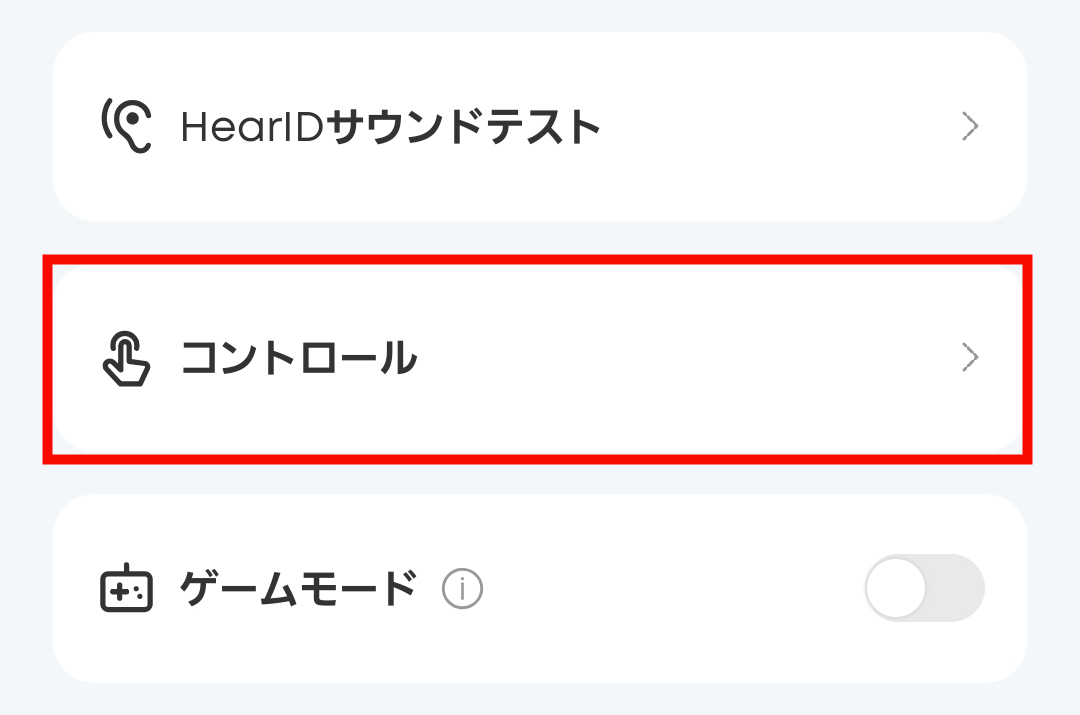
Task: Click grey track of ゲームモード toggle
Action: pos(955,588)
